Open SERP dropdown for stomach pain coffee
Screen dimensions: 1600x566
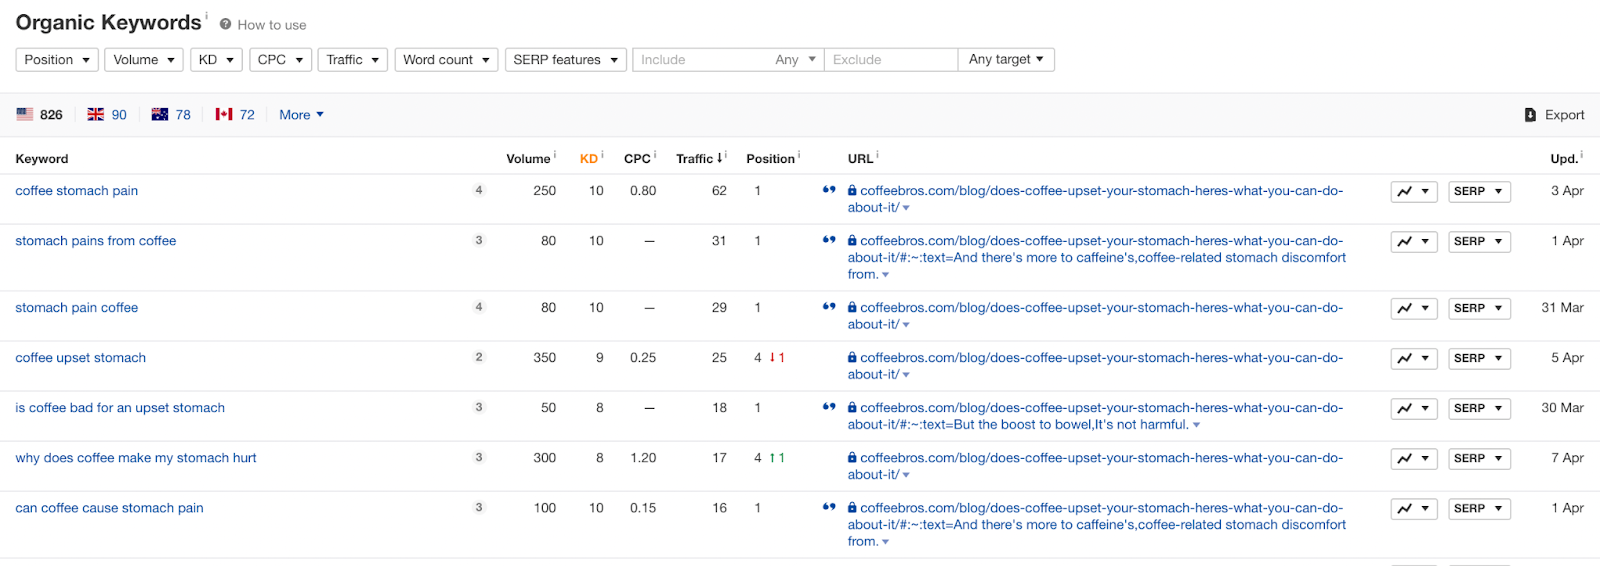click(x=1479, y=309)
